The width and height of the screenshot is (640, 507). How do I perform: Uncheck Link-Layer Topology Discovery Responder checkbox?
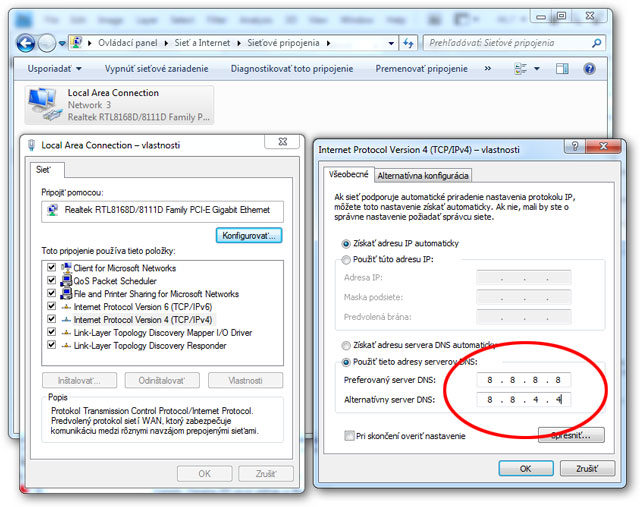tap(51, 345)
